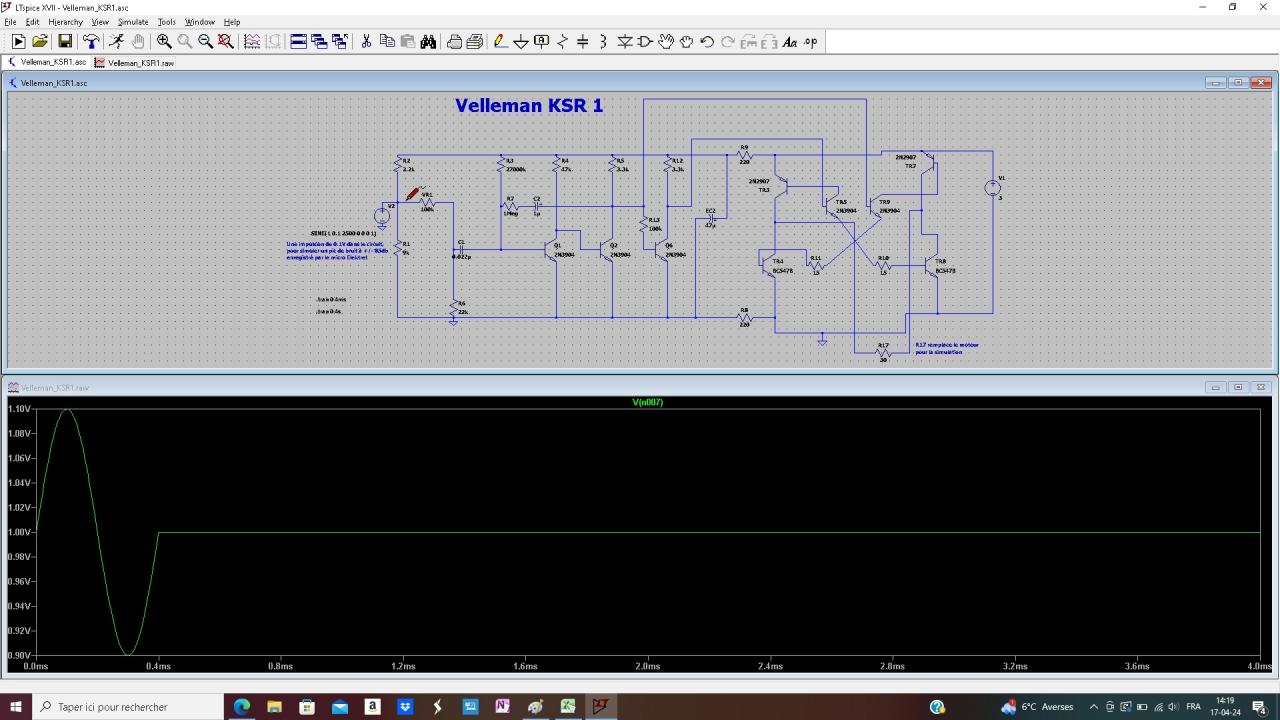Tile the windows using the toolbar icon
This screenshot has height=720, width=1280.
click(x=298, y=41)
